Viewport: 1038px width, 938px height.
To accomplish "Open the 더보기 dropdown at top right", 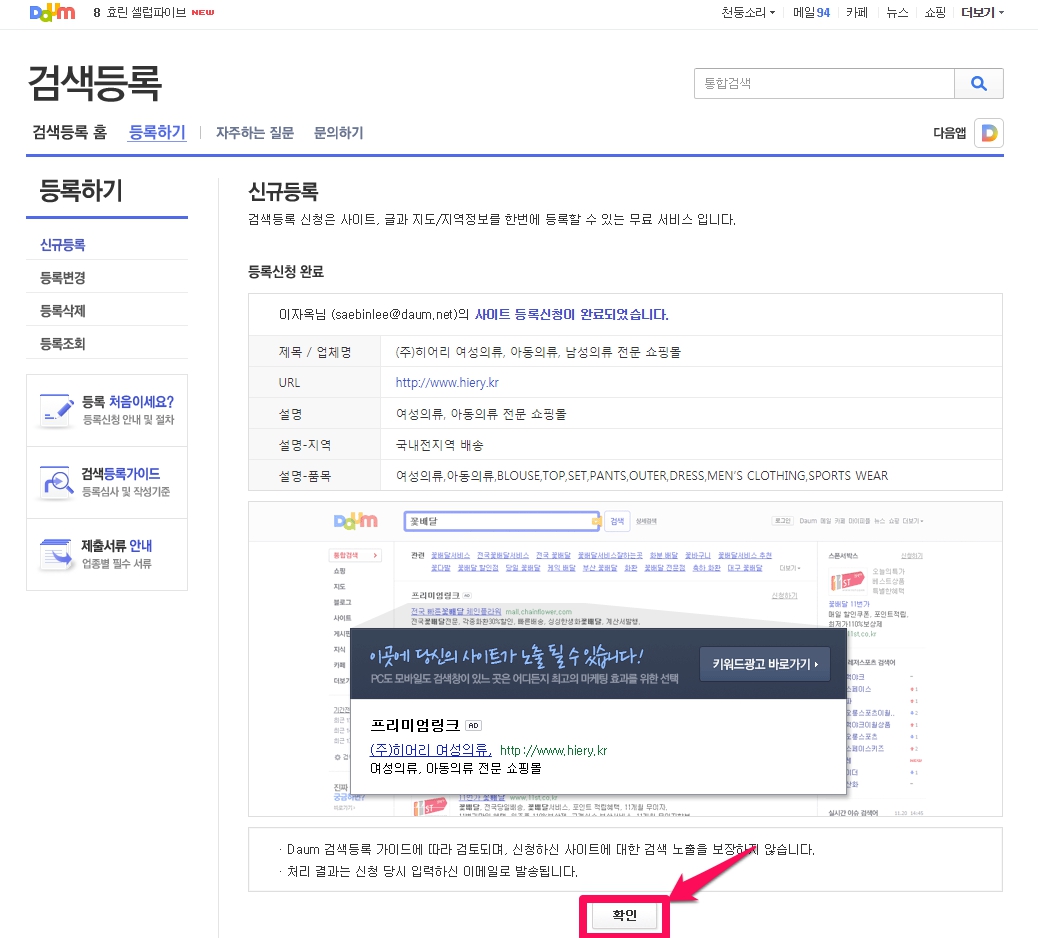I will [978, 13].
